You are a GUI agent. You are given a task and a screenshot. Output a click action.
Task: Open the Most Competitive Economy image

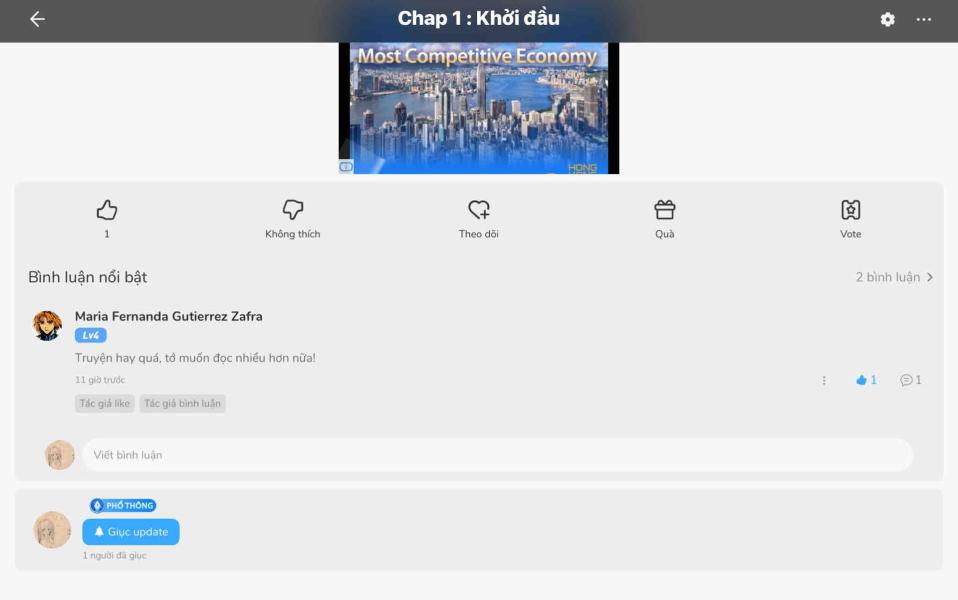[479, 108]
